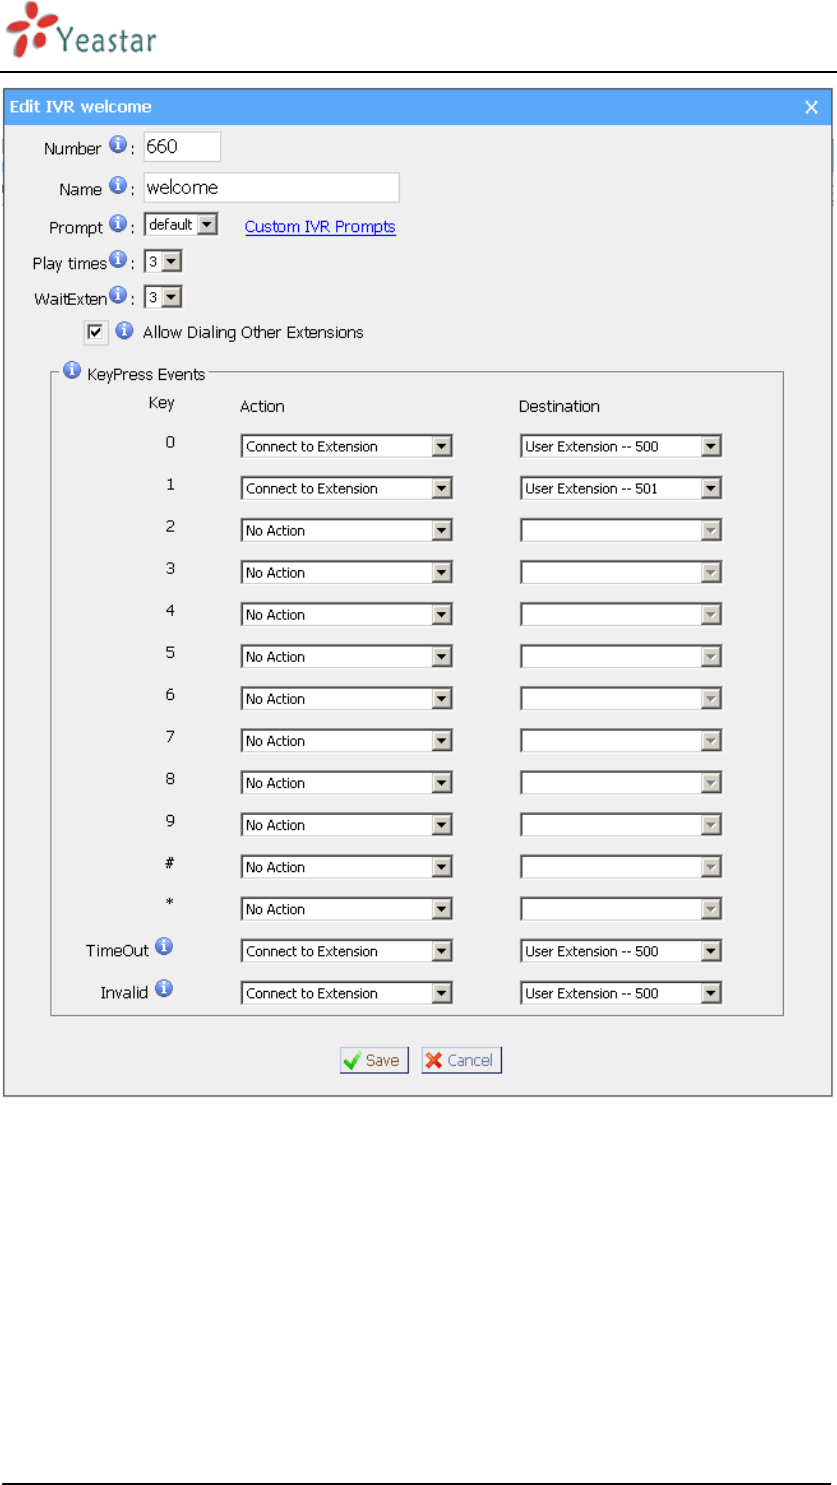Viewport: 837px width, 1485px height.
Task: Click the WaitExten info icon
Action: tap(118, 295)
